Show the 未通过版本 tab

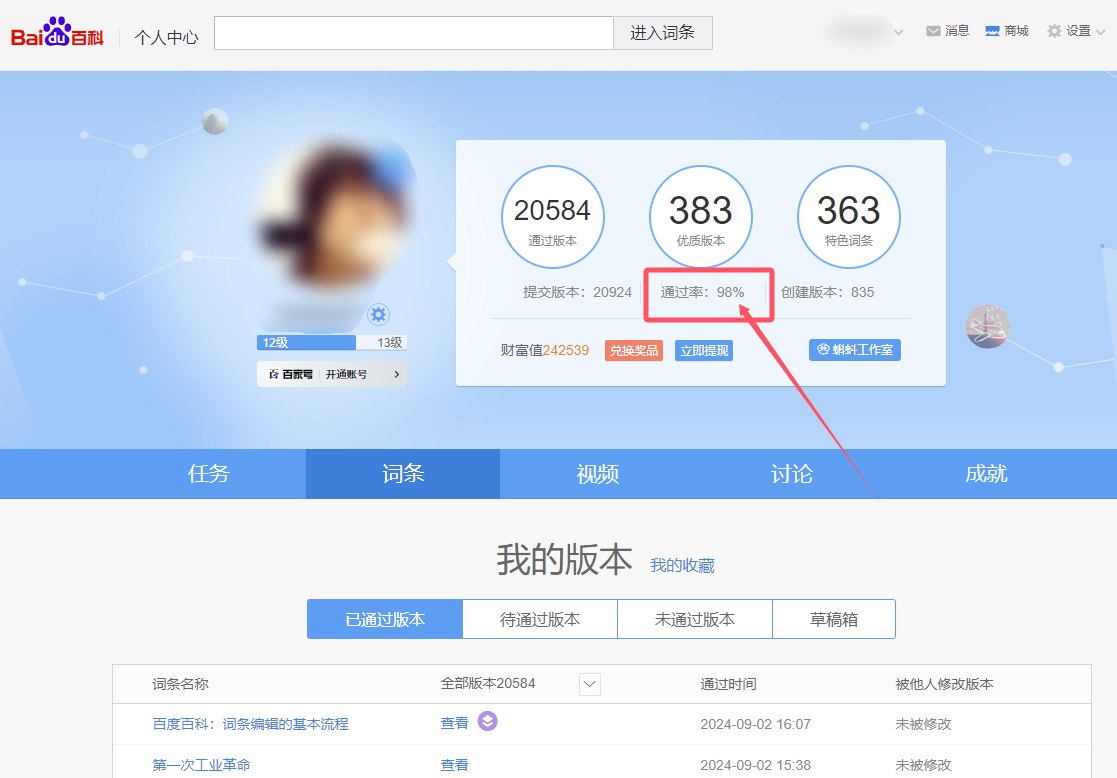695,619
